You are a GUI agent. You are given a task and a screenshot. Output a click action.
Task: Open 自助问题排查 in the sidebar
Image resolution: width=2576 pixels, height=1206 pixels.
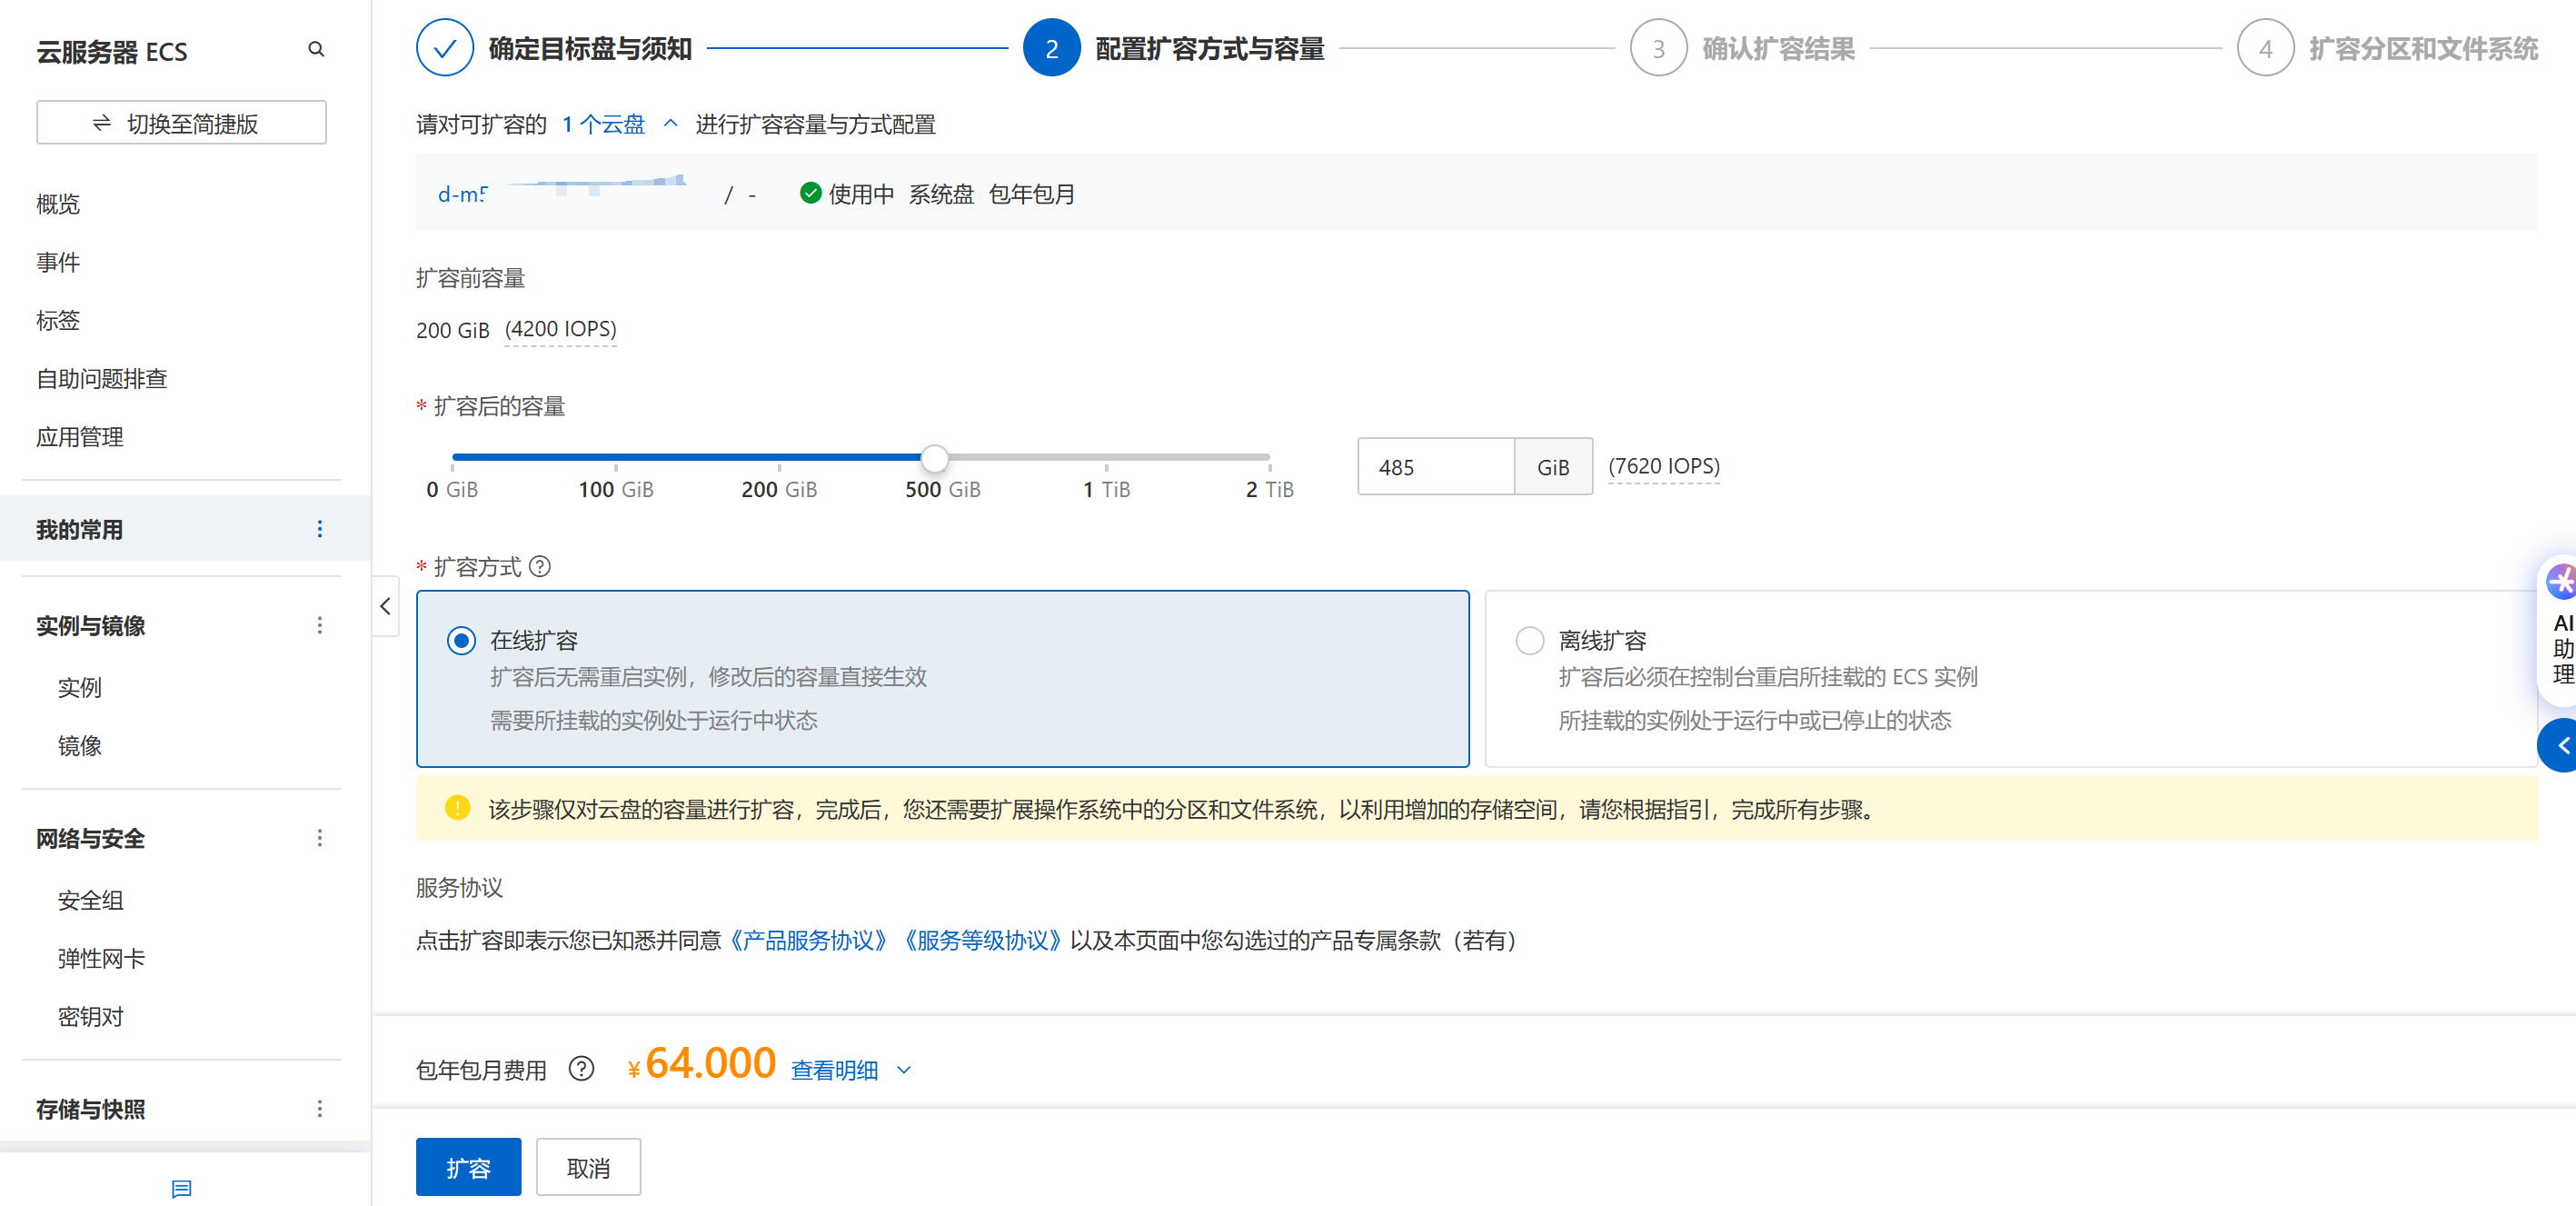(102, 379)
